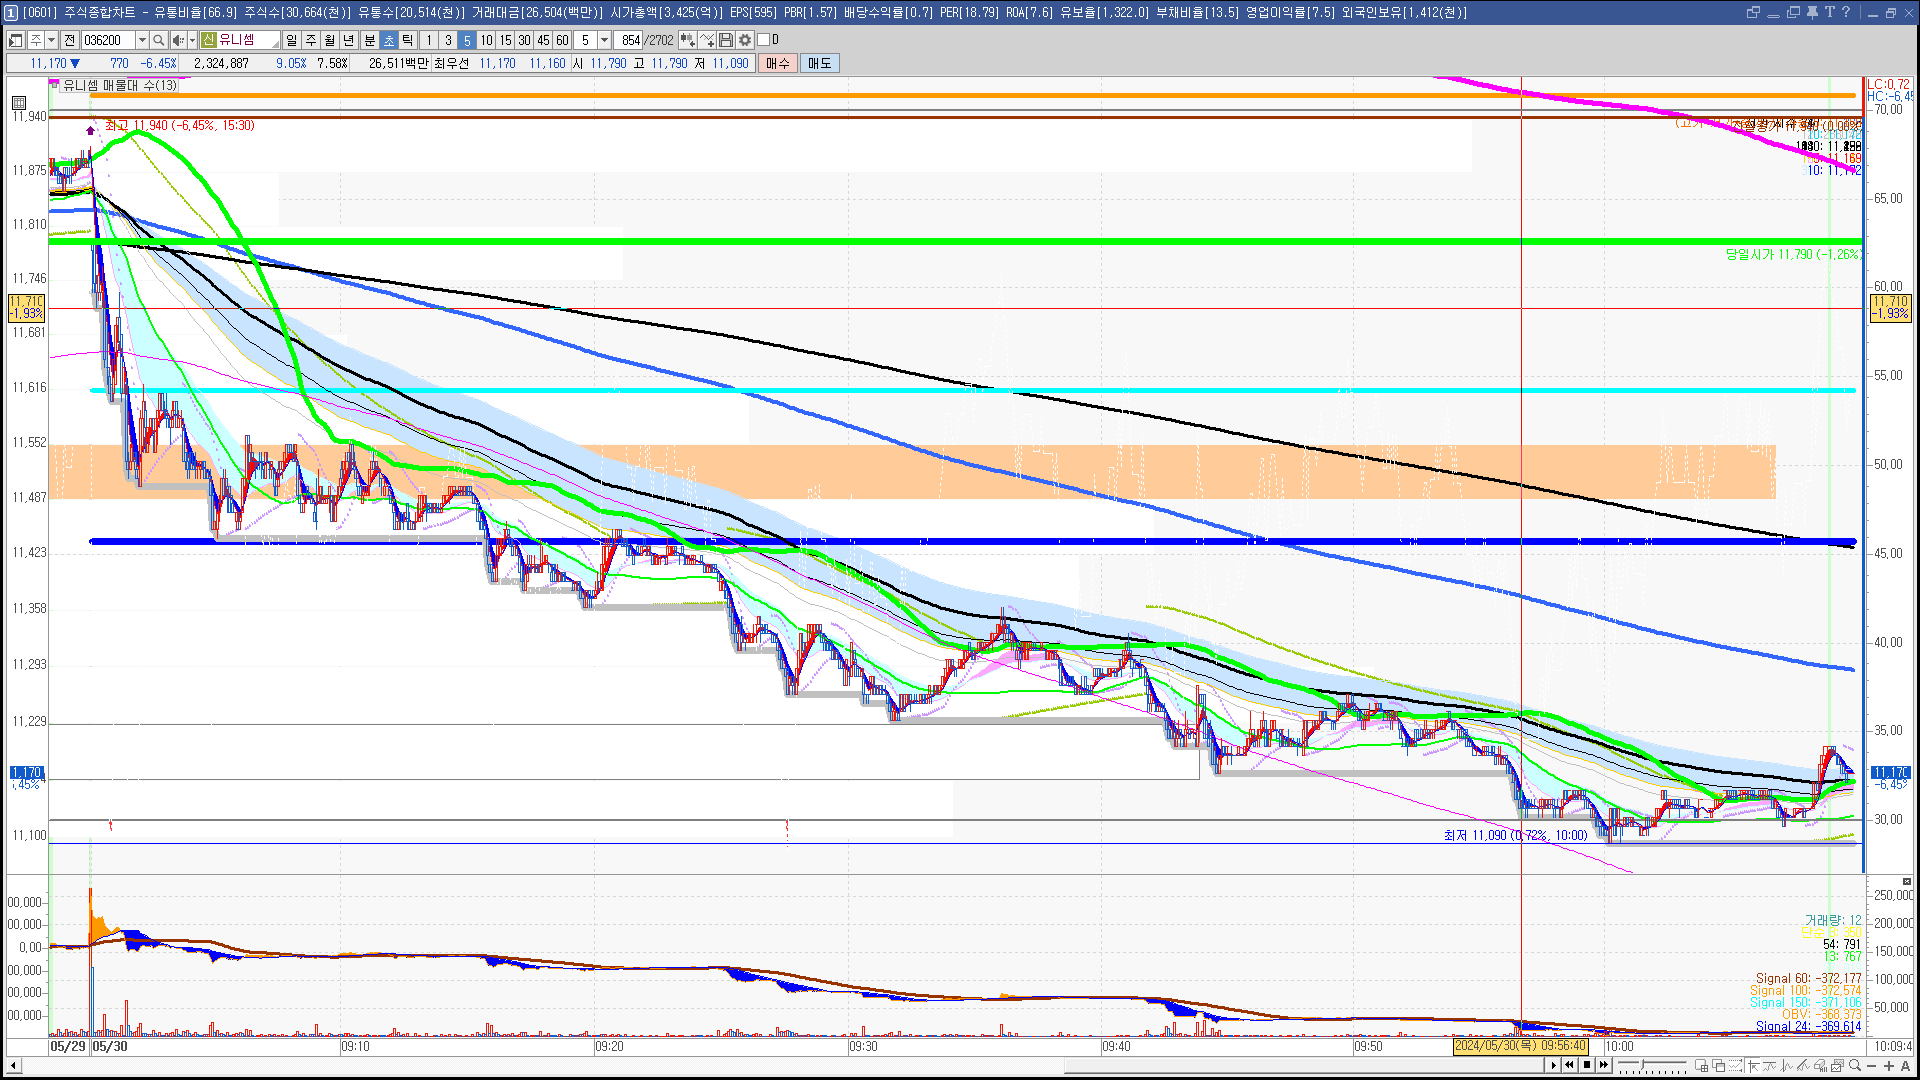Switch to 분 (minute) chart period
Viewport: 1920px width, 1080px height.
369,40
